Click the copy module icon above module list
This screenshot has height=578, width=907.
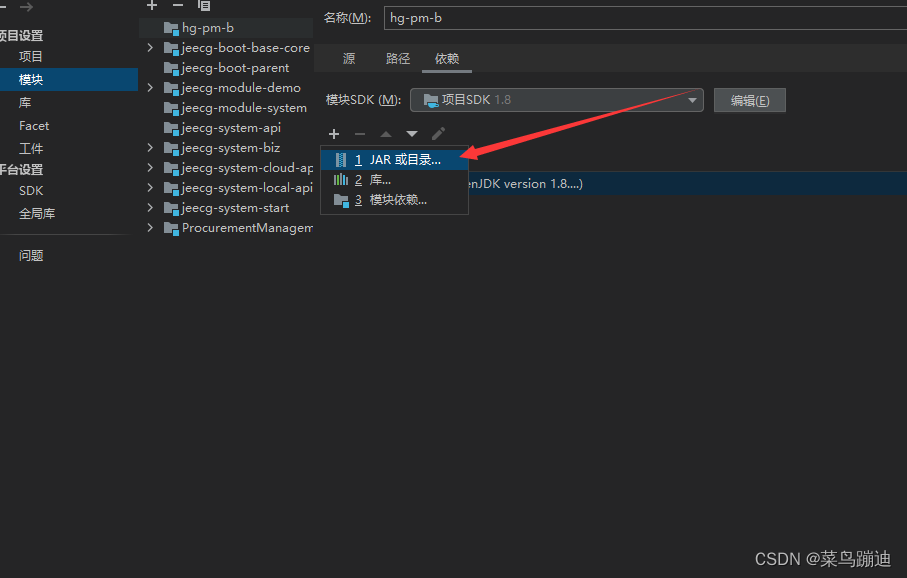[204, 6]
